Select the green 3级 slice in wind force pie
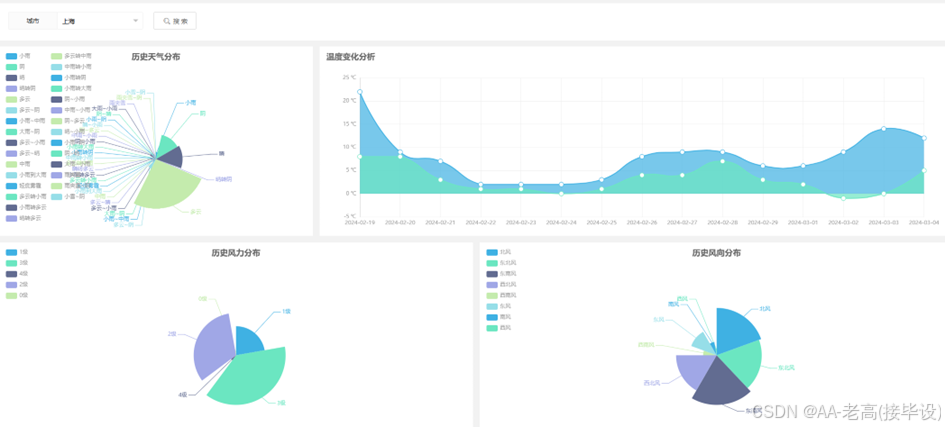This screenshot has height=427, width=945. 253,376
